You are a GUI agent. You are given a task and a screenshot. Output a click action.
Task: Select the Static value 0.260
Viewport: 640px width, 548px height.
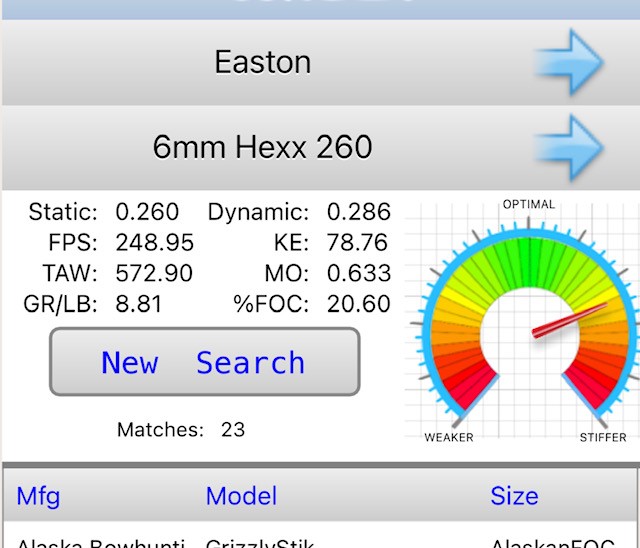[147, 212]
